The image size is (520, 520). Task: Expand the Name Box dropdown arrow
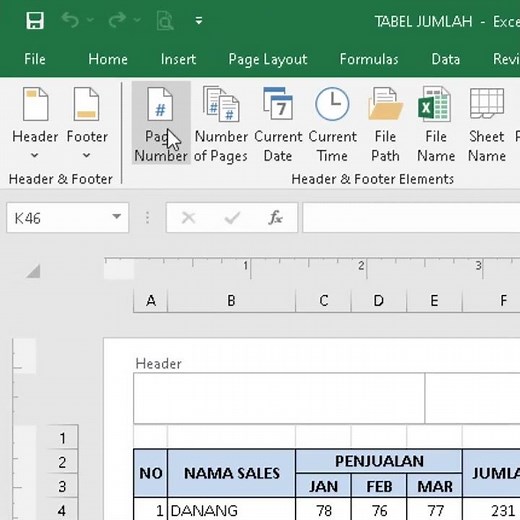(x=116, y=217)
